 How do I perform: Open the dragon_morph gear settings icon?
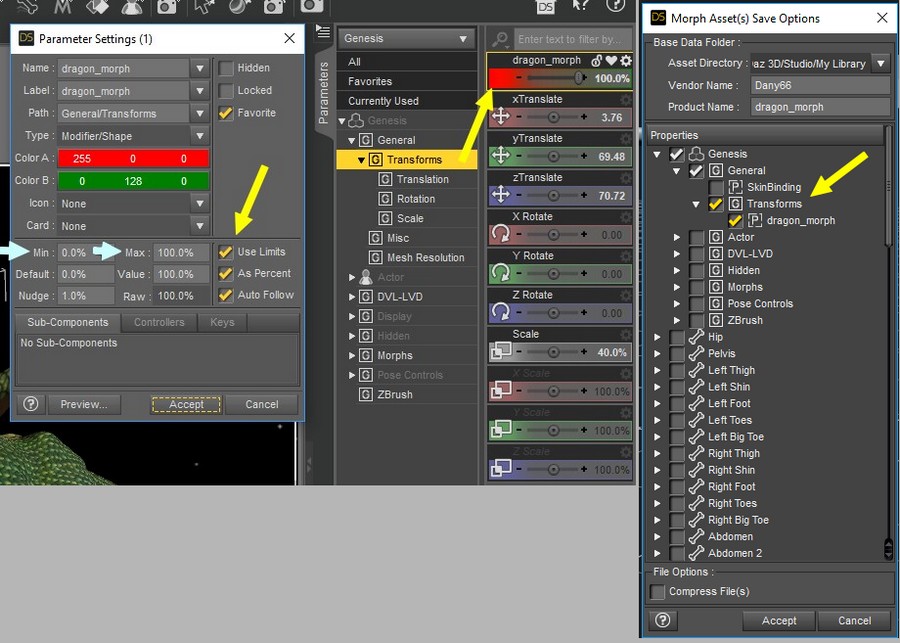click(x=626, y=60)
